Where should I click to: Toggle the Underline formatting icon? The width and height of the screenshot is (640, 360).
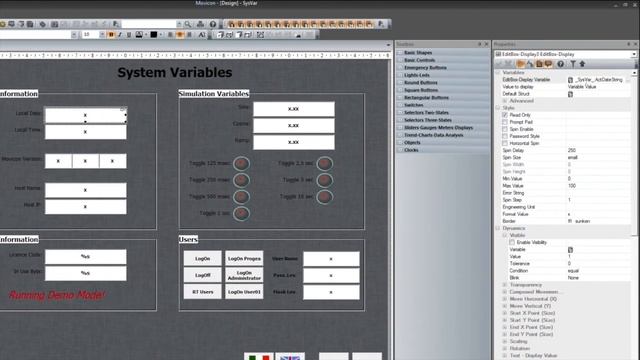point(129,35)
